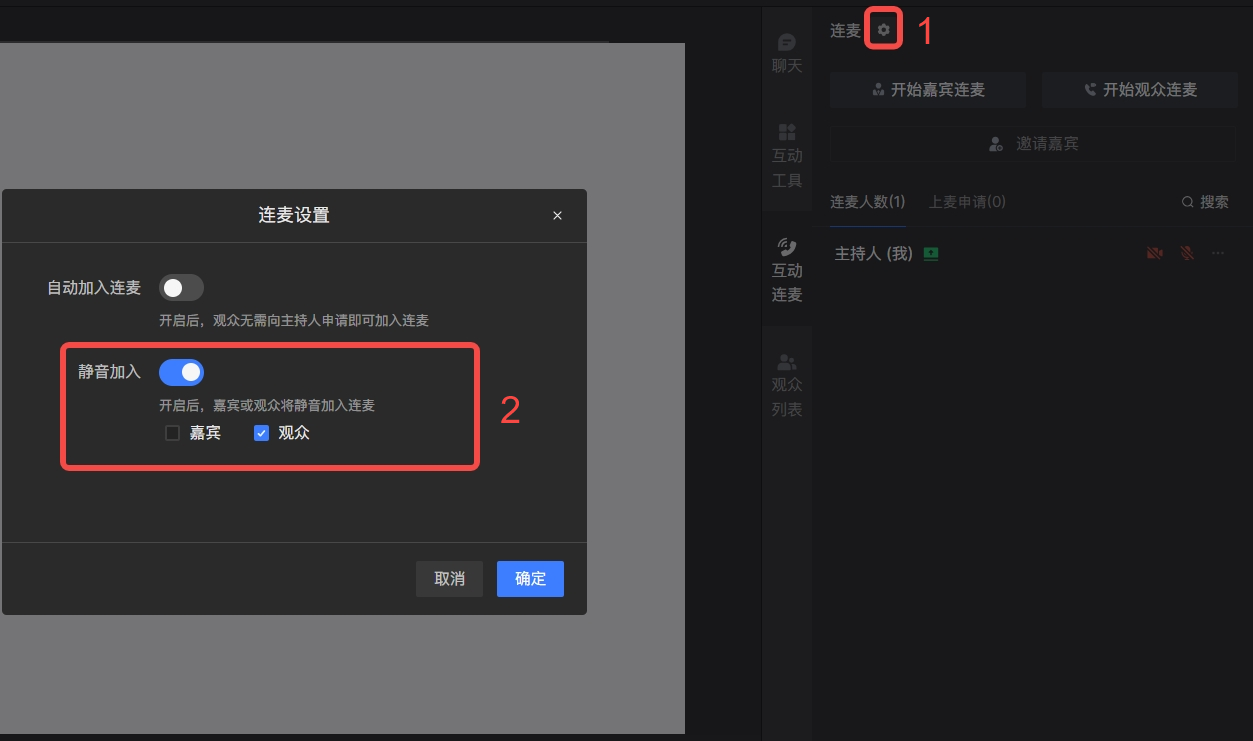The height and width of the screenshot is (741, 1253).
Task: Open the 观众列表 sidebar tab
Action: click(x=787, y=385)
